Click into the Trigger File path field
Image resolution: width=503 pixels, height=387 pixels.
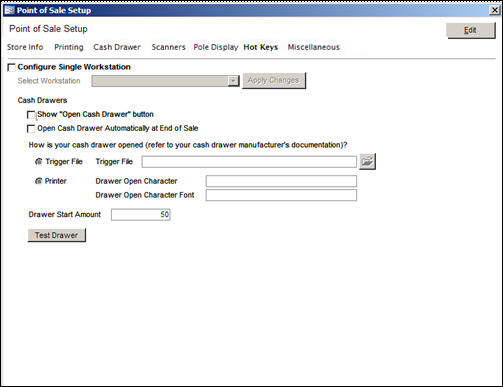coord(249,162)
